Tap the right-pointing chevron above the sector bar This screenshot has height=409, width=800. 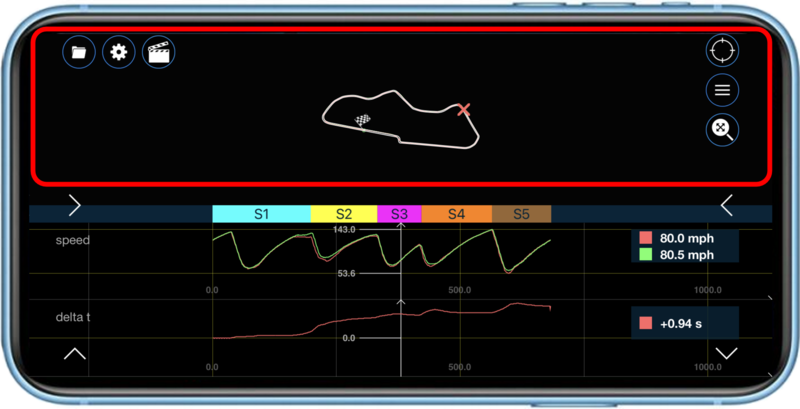coord(75,206)
